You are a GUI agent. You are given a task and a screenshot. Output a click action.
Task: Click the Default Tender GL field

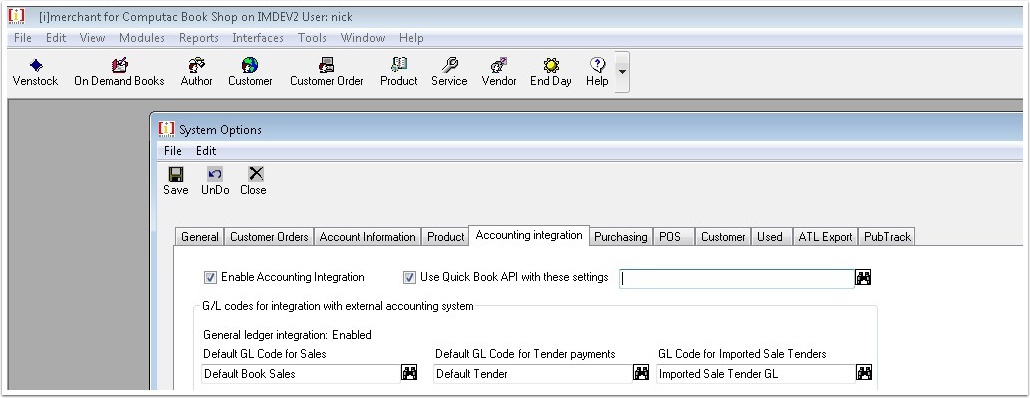533,374
